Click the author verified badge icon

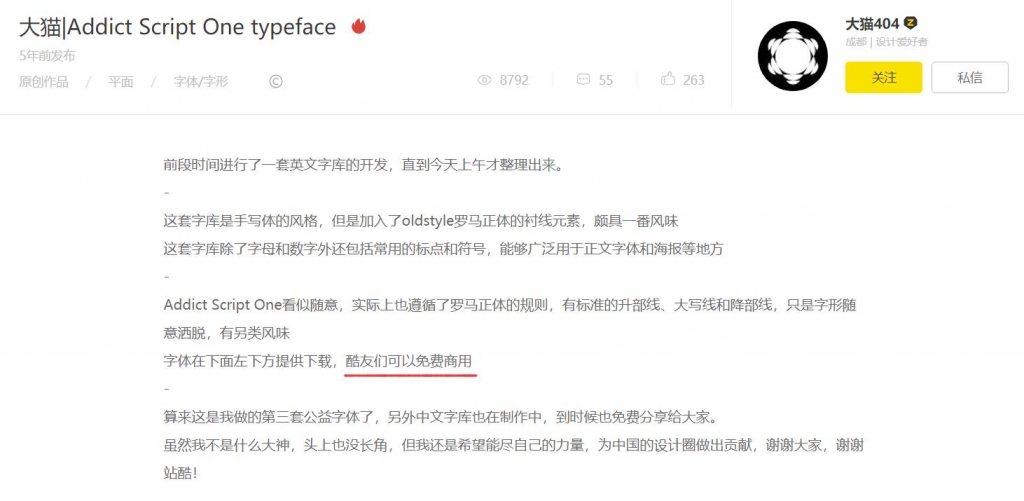pos(910,24)
